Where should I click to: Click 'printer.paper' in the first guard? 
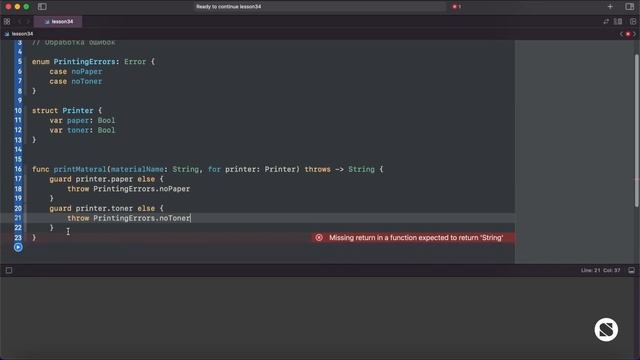click(x=104, y=179)
